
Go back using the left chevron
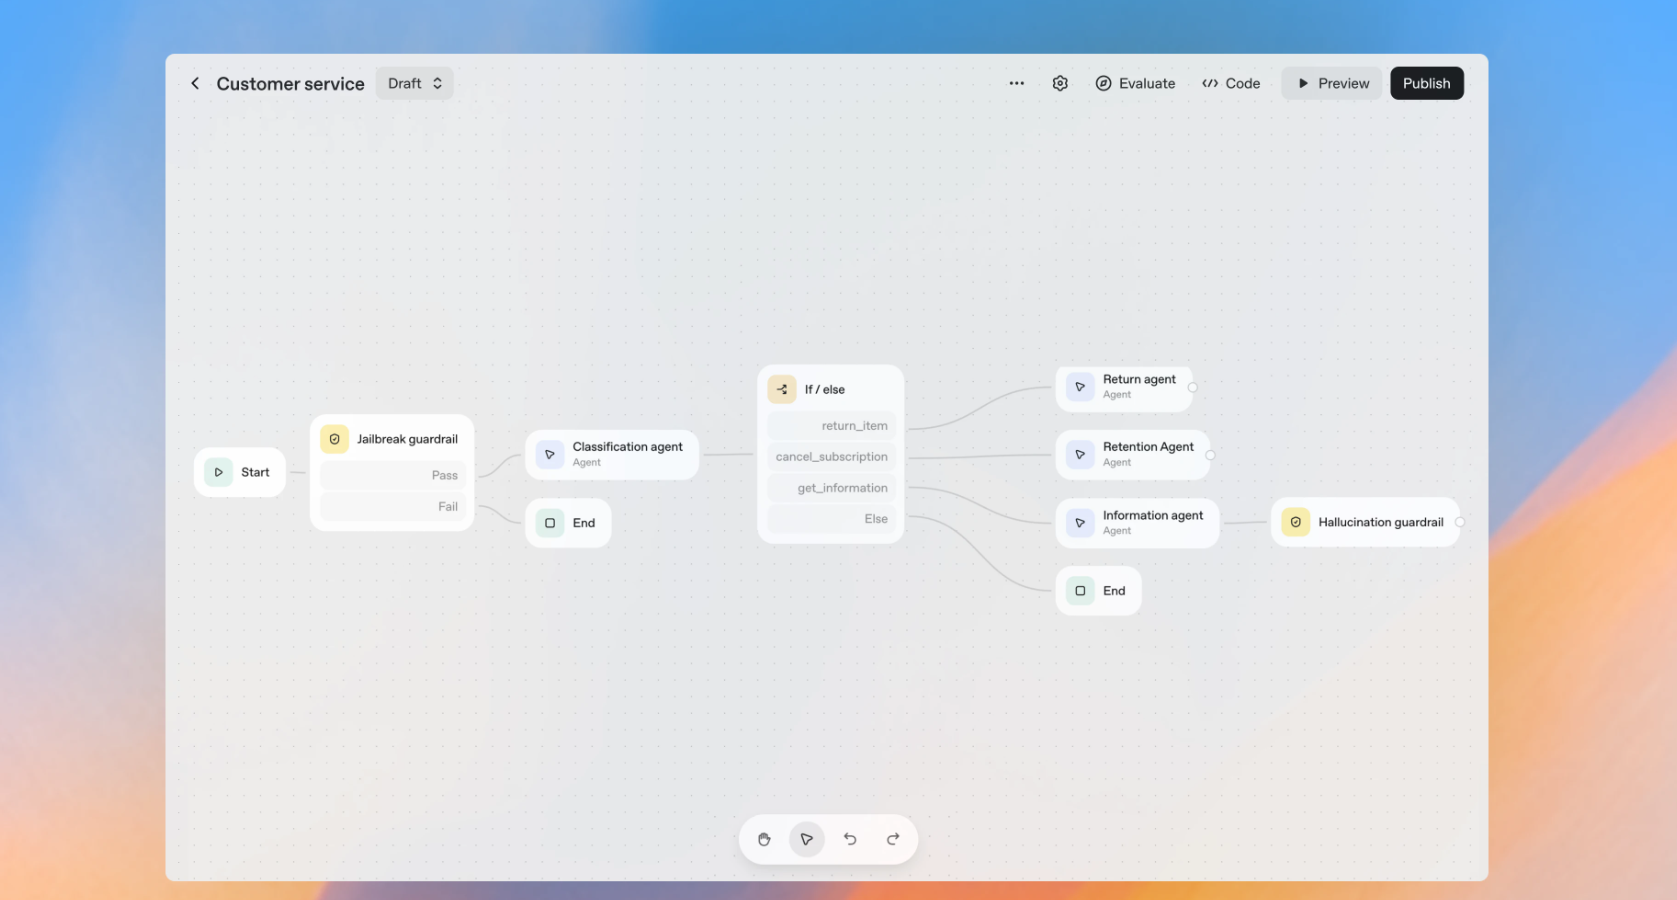[x=195, y=83]
